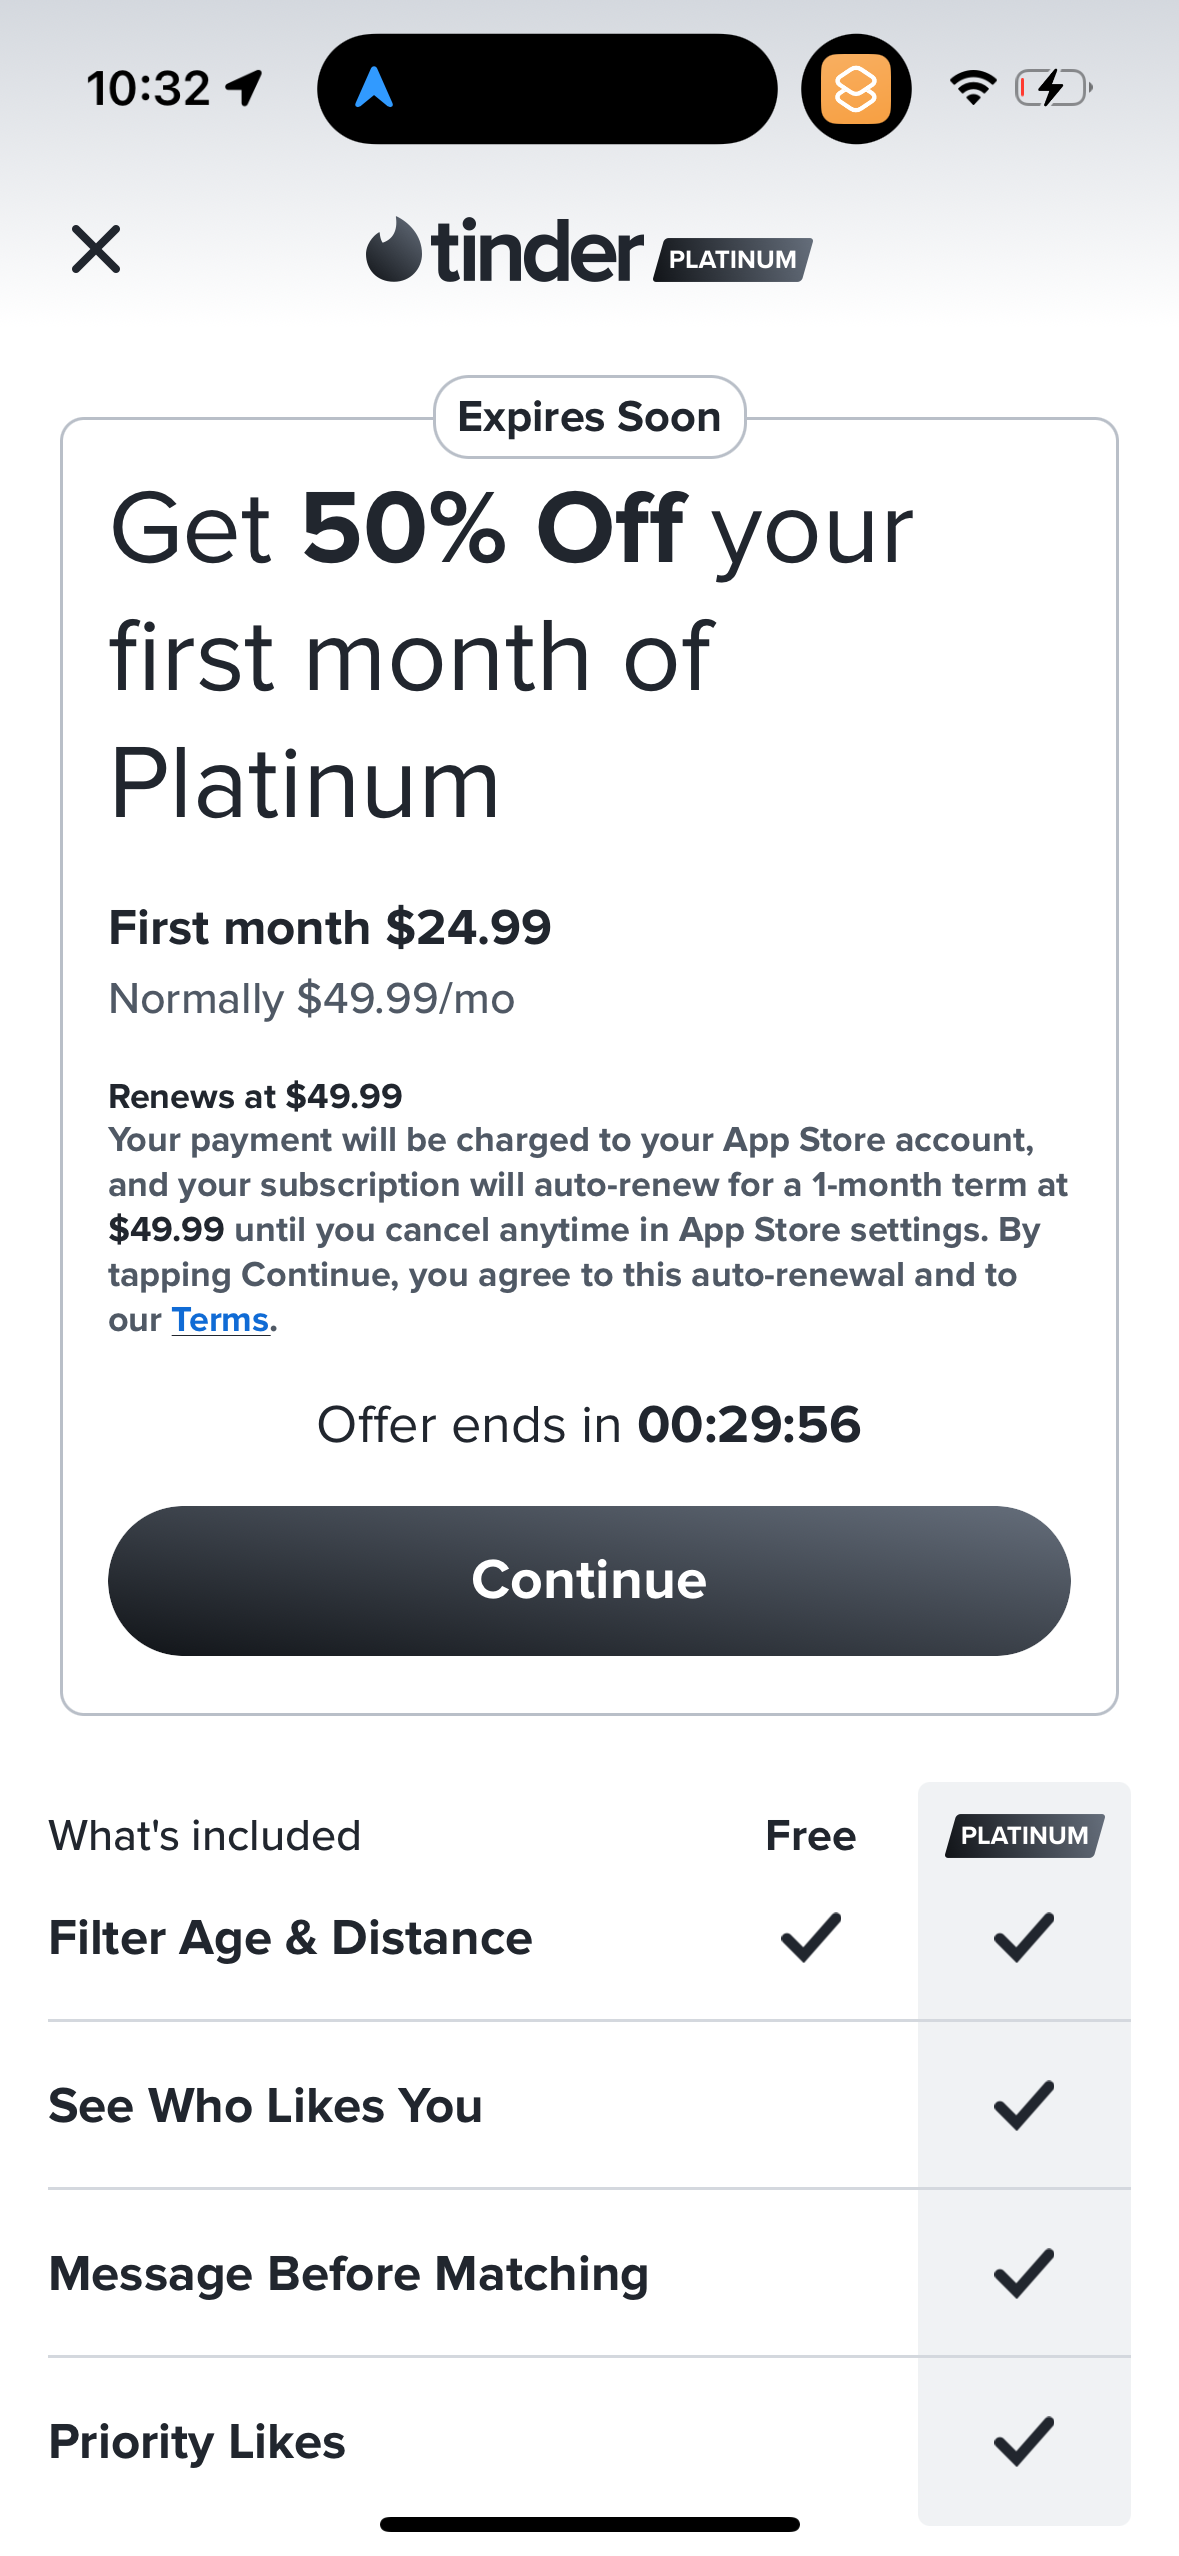Screen dimensions: 1179x2556
Task: Tap the Tinder flame logo
Action: point(393,250)
